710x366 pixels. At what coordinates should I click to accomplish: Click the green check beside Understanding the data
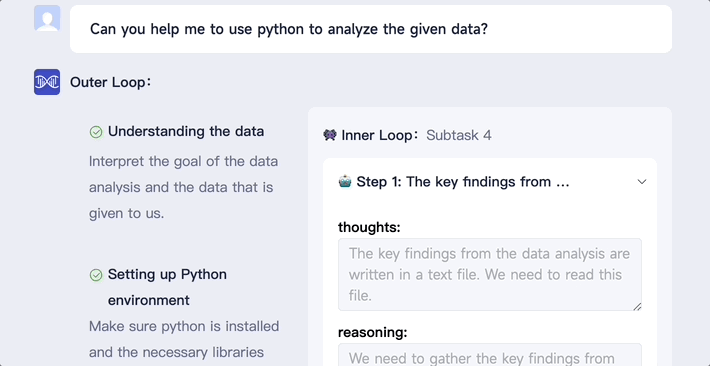[96, 132]
